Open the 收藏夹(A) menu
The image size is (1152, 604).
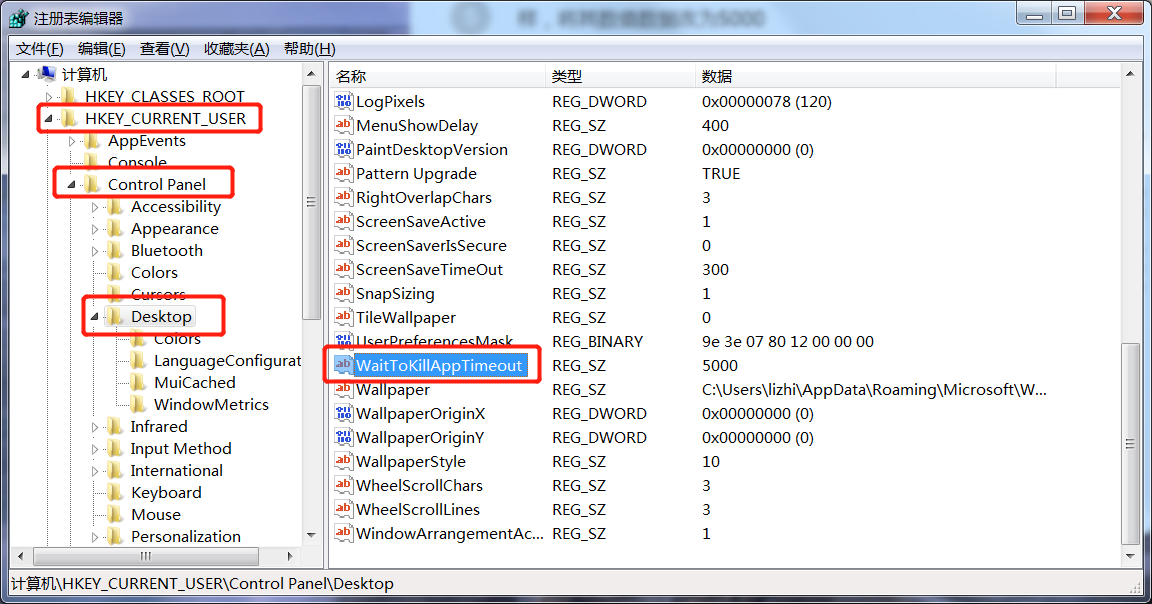click(x=237, y=49)
